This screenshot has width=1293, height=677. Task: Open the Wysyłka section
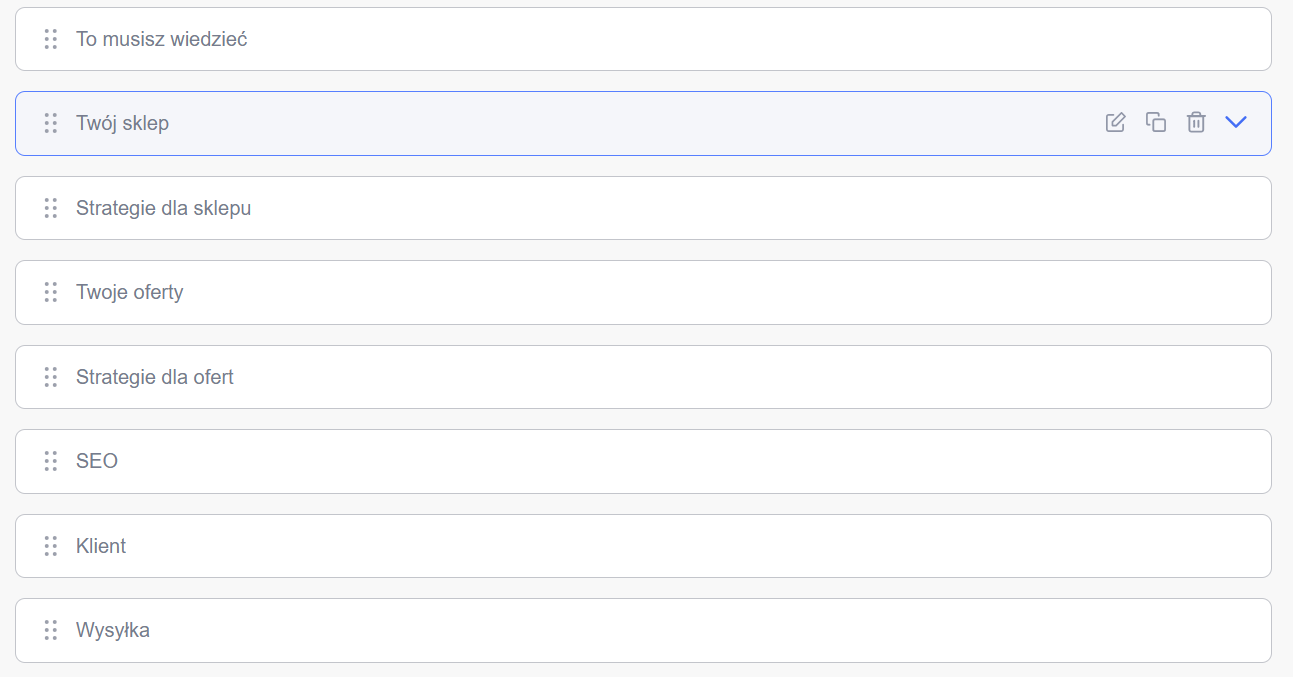113,630
